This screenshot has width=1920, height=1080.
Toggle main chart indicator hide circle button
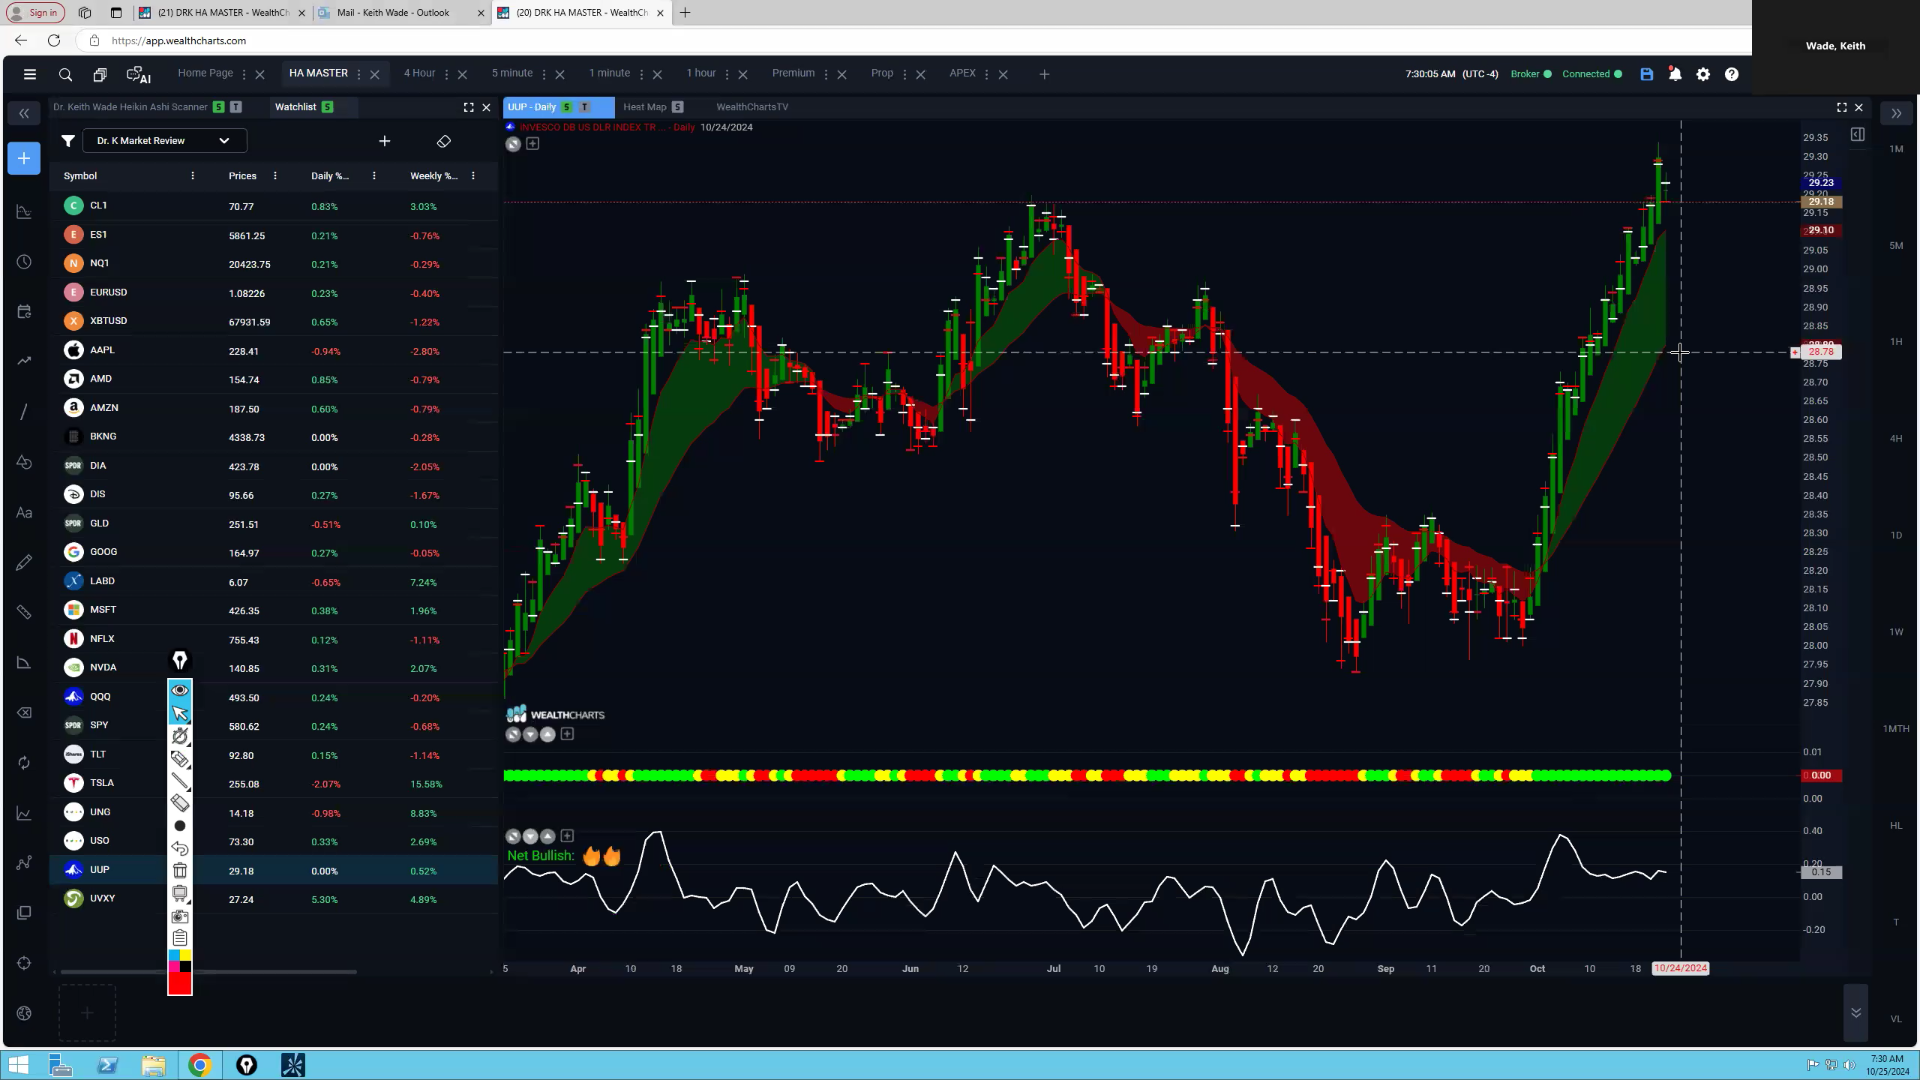click(513, 144)
